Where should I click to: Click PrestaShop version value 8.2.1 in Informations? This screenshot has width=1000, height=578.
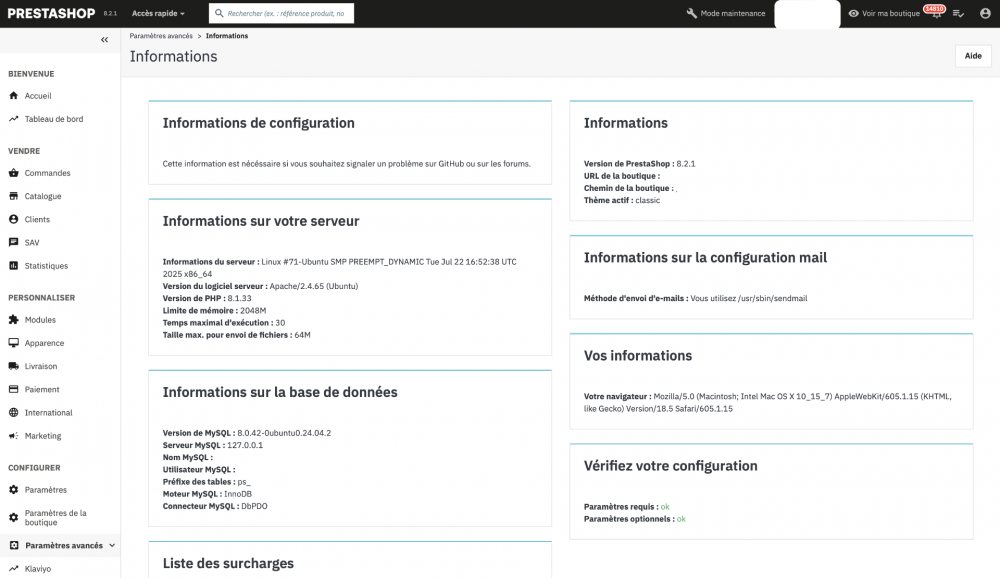[x=686, y=163]
